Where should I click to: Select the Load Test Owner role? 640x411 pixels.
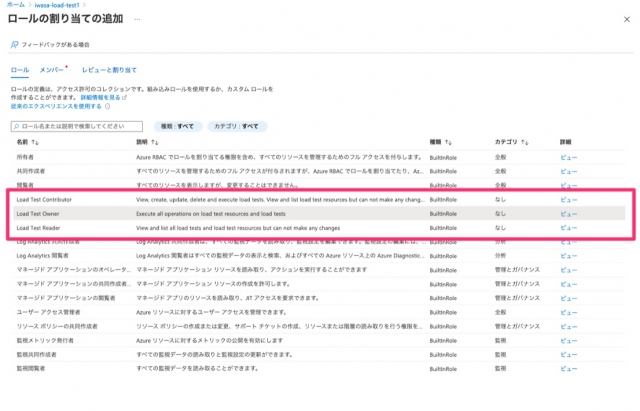pos(319,214)
